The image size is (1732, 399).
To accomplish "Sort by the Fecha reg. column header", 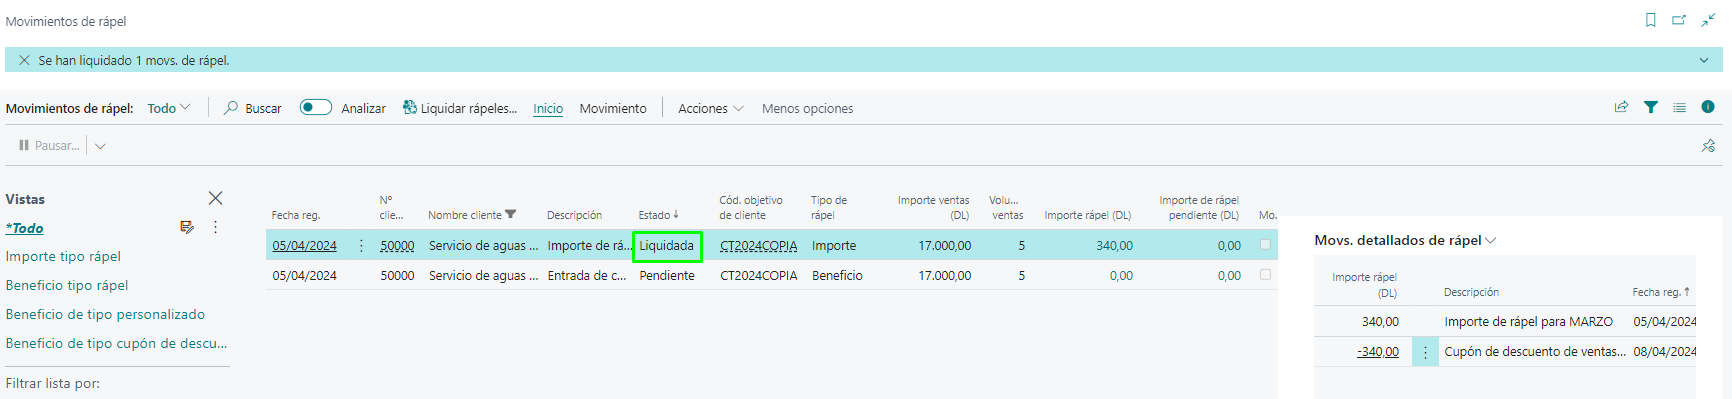I will [x=296, y=215].
